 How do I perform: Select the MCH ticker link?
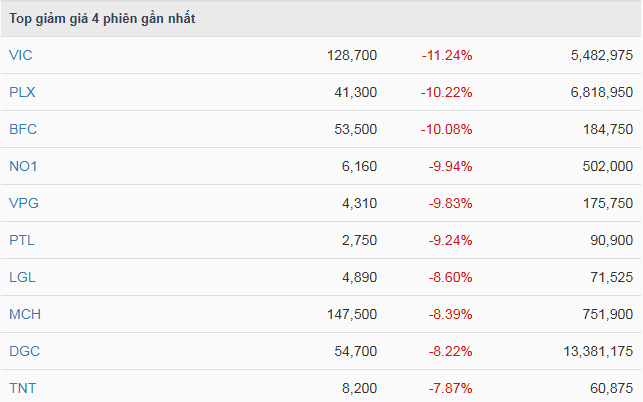coord(24,314)
